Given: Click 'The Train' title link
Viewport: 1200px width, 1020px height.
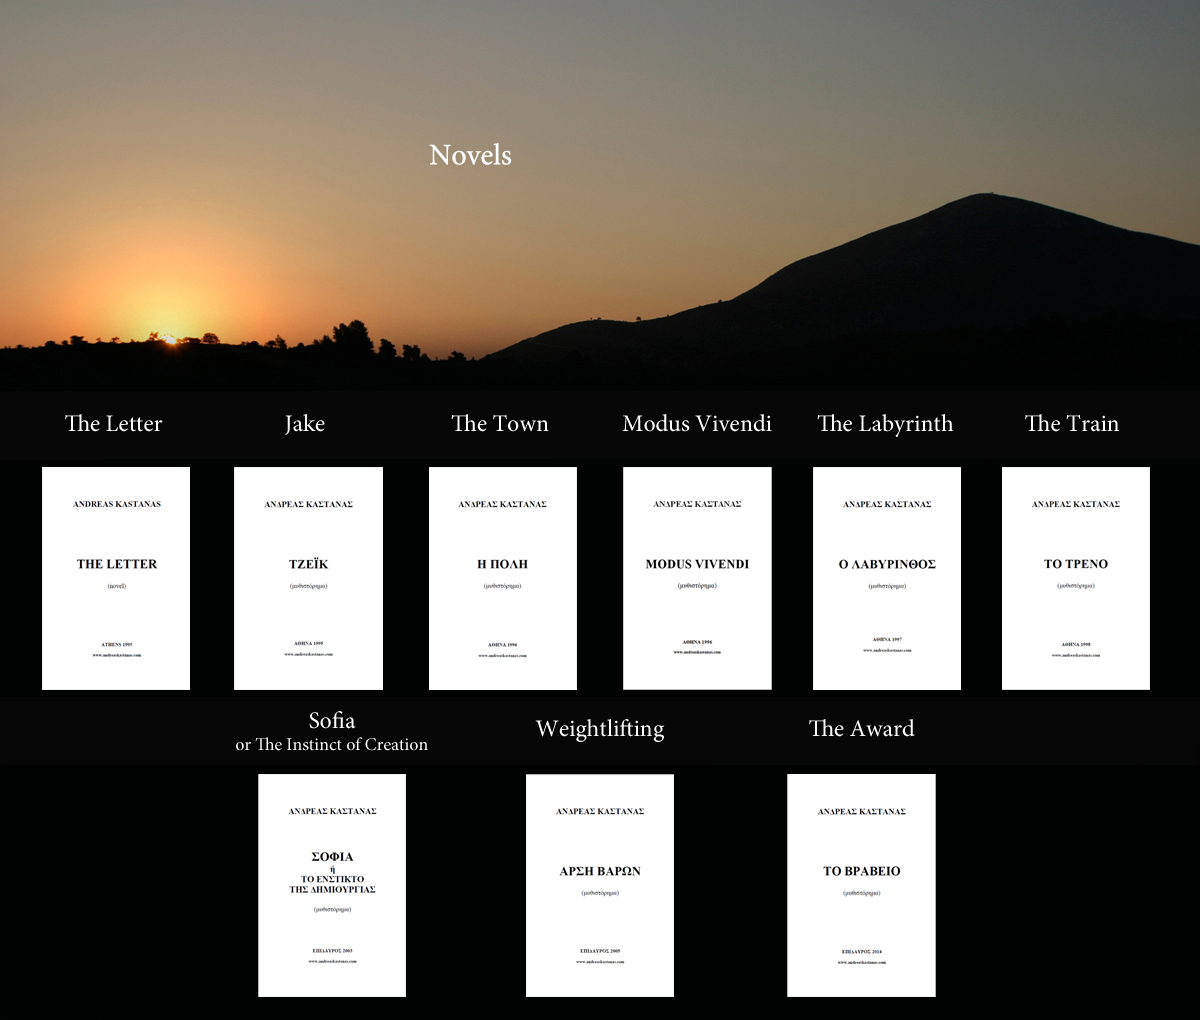Looking at the screenshot, I should point(1072,424).
